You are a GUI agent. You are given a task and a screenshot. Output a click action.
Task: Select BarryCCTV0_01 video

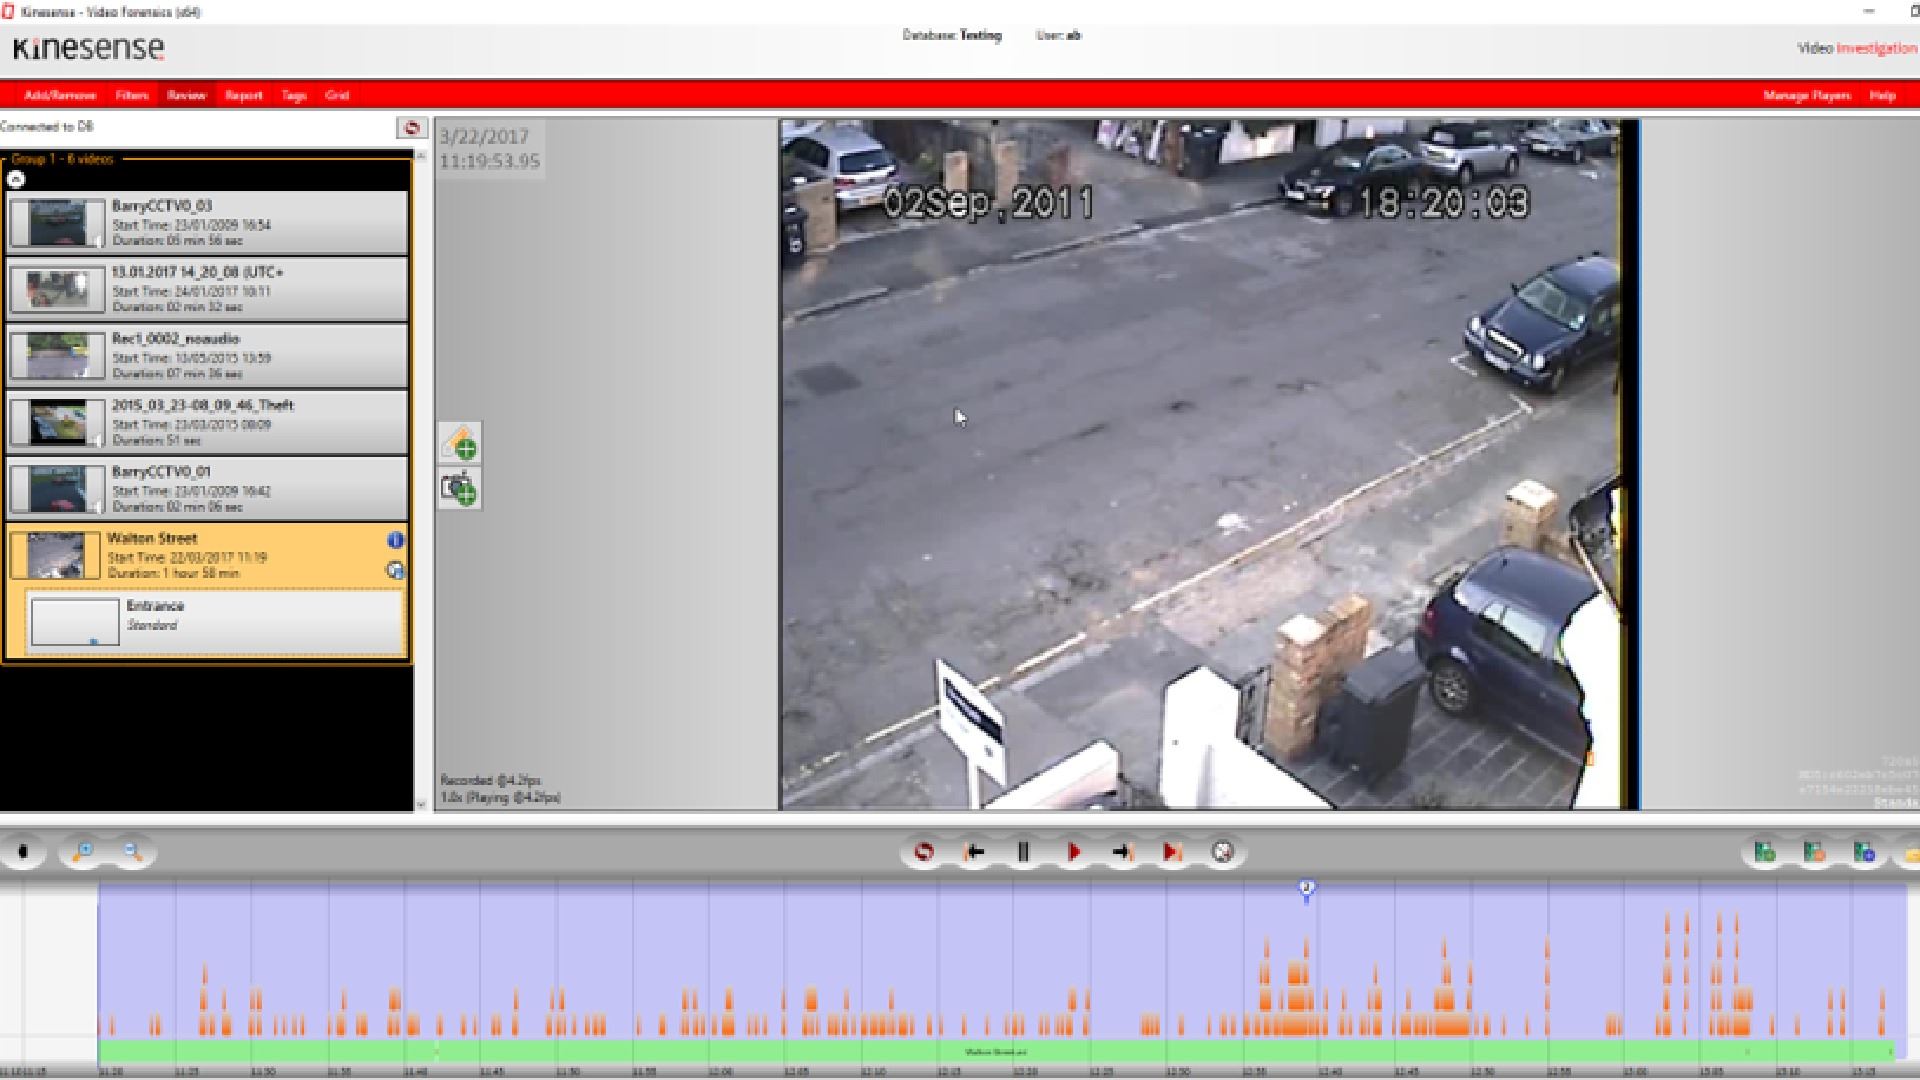[x=208, y=488]
